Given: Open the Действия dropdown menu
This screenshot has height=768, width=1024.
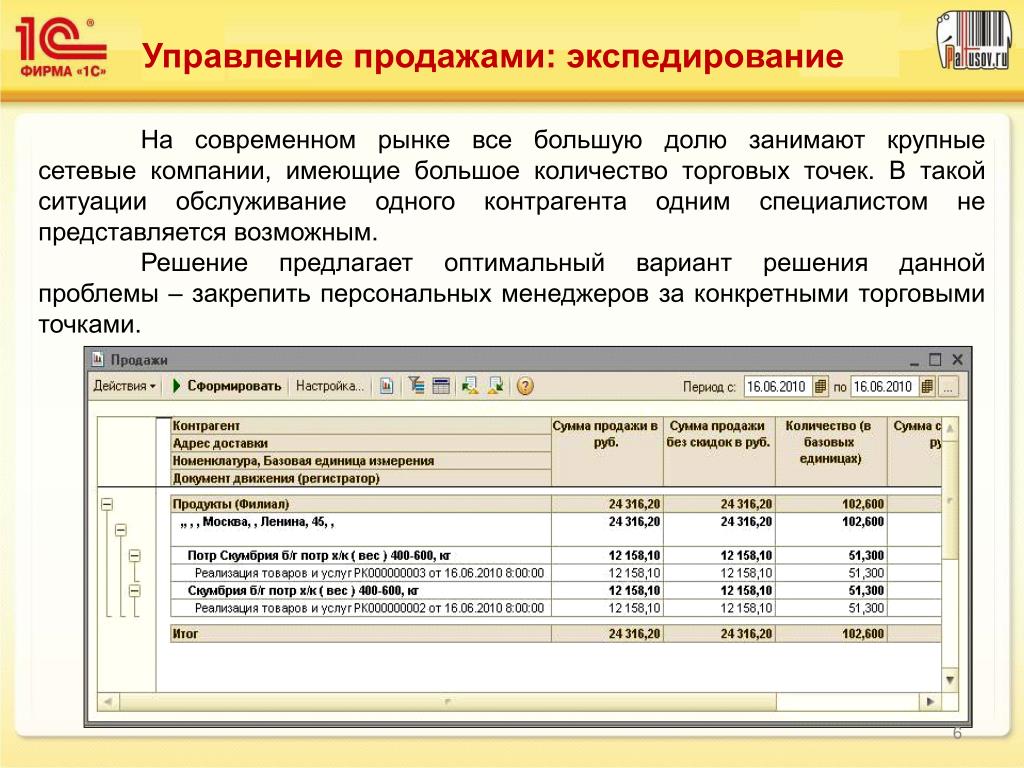Looking at the screenshot, I should [125, 386].
